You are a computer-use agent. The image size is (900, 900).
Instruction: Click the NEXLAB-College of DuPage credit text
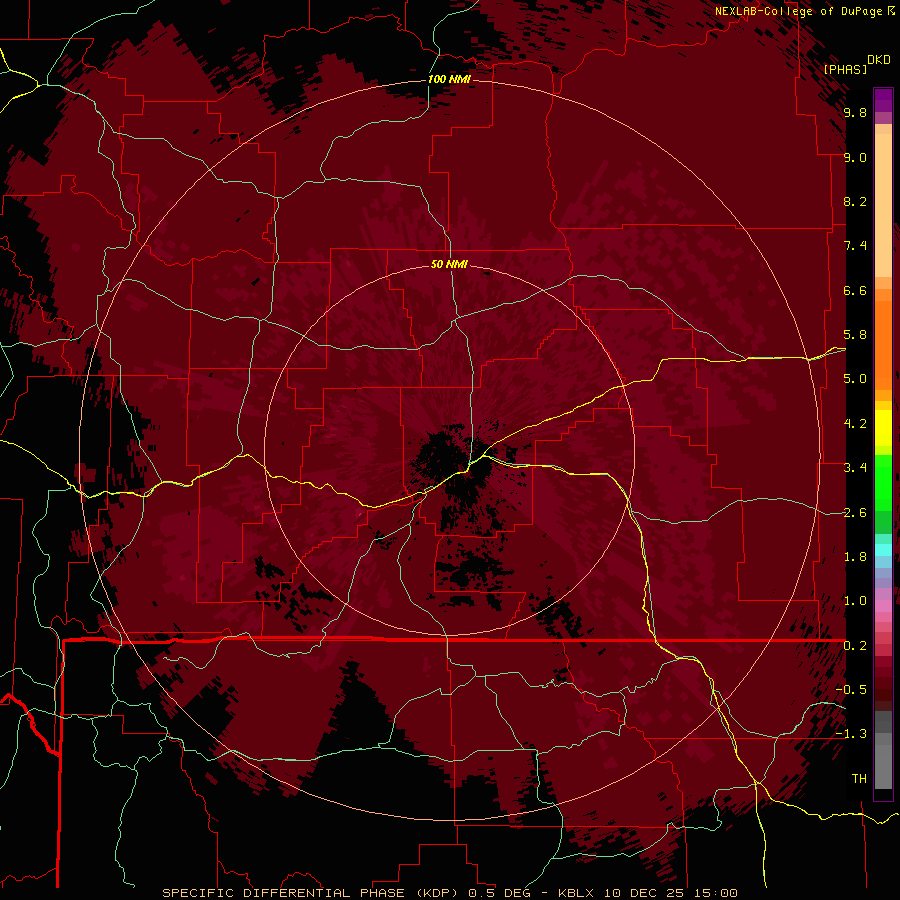(x=798, y=11)
